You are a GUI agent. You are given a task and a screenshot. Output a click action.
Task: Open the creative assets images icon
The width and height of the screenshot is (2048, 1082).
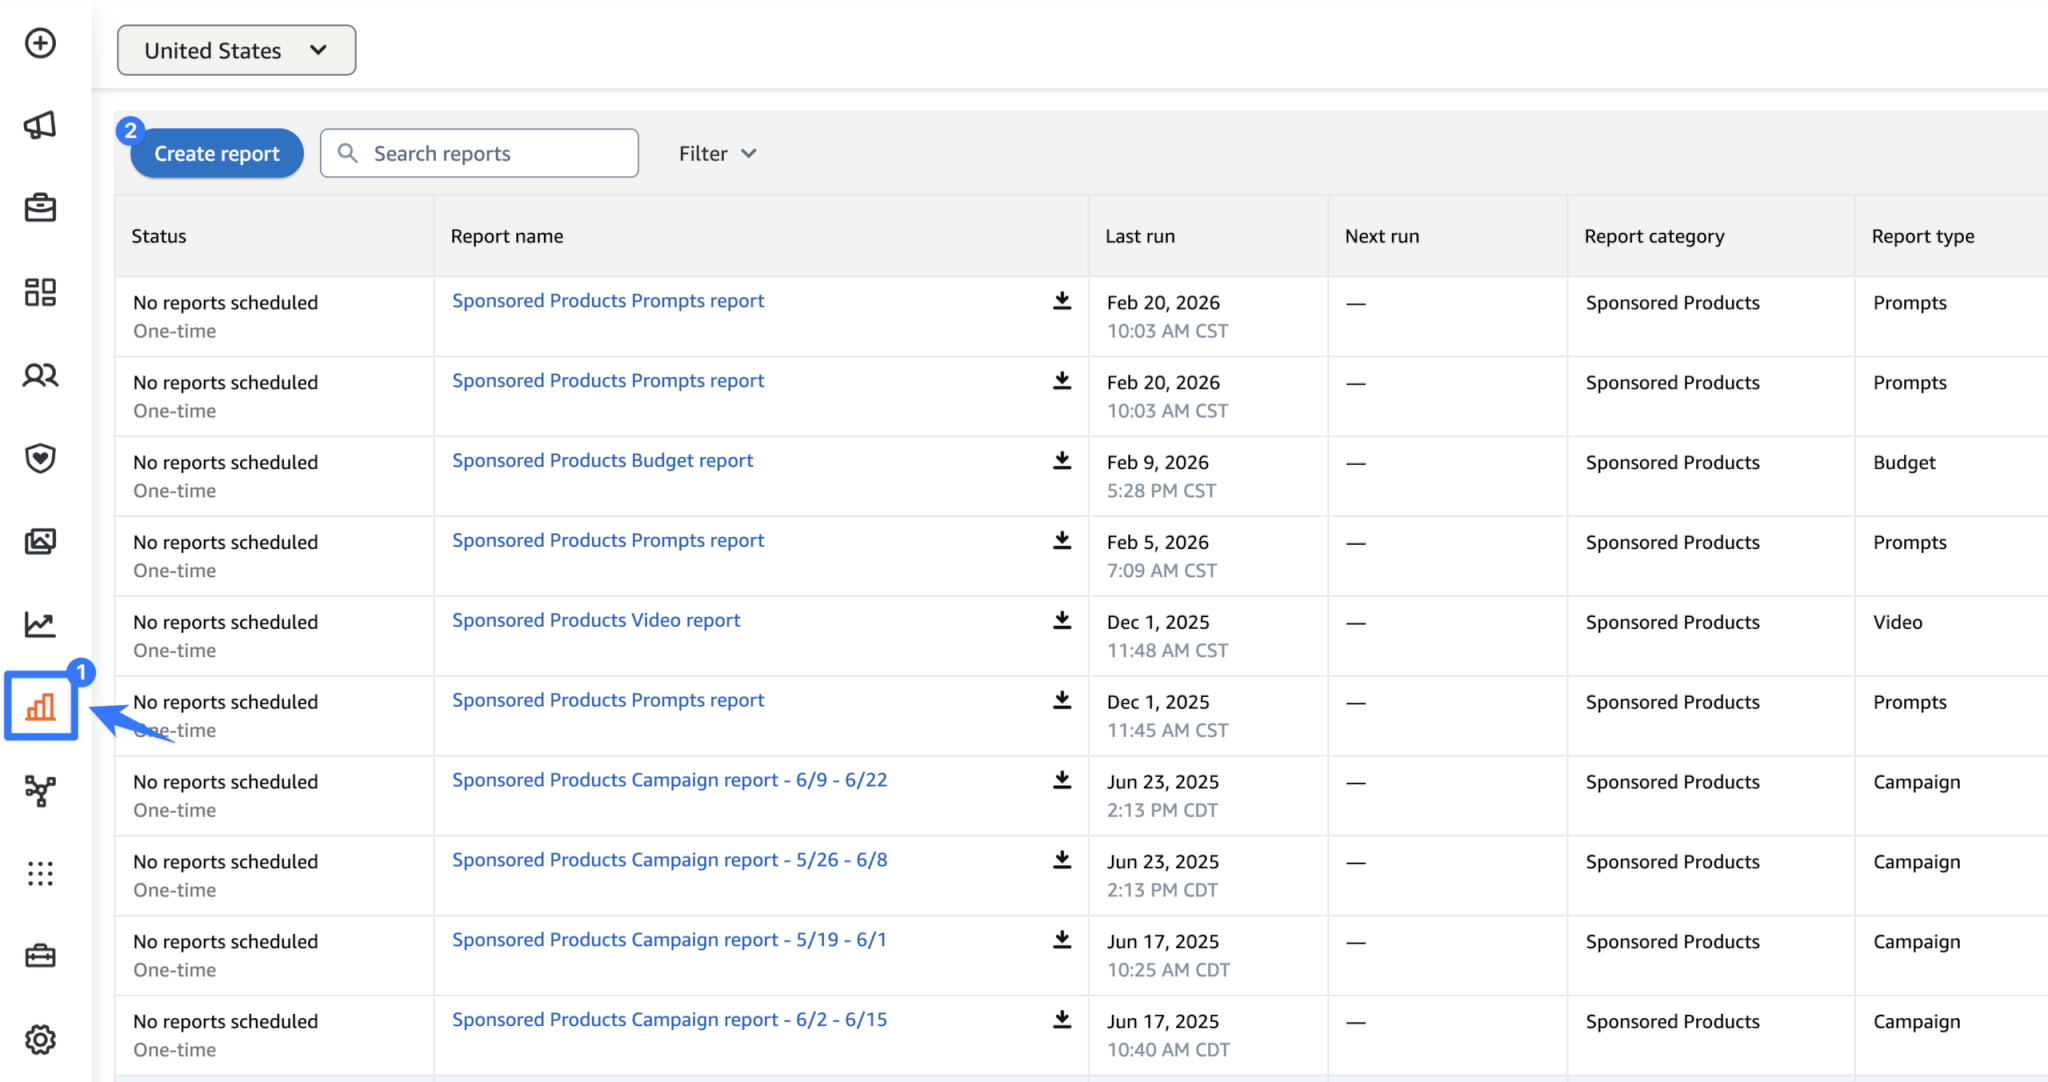point(40,541)
